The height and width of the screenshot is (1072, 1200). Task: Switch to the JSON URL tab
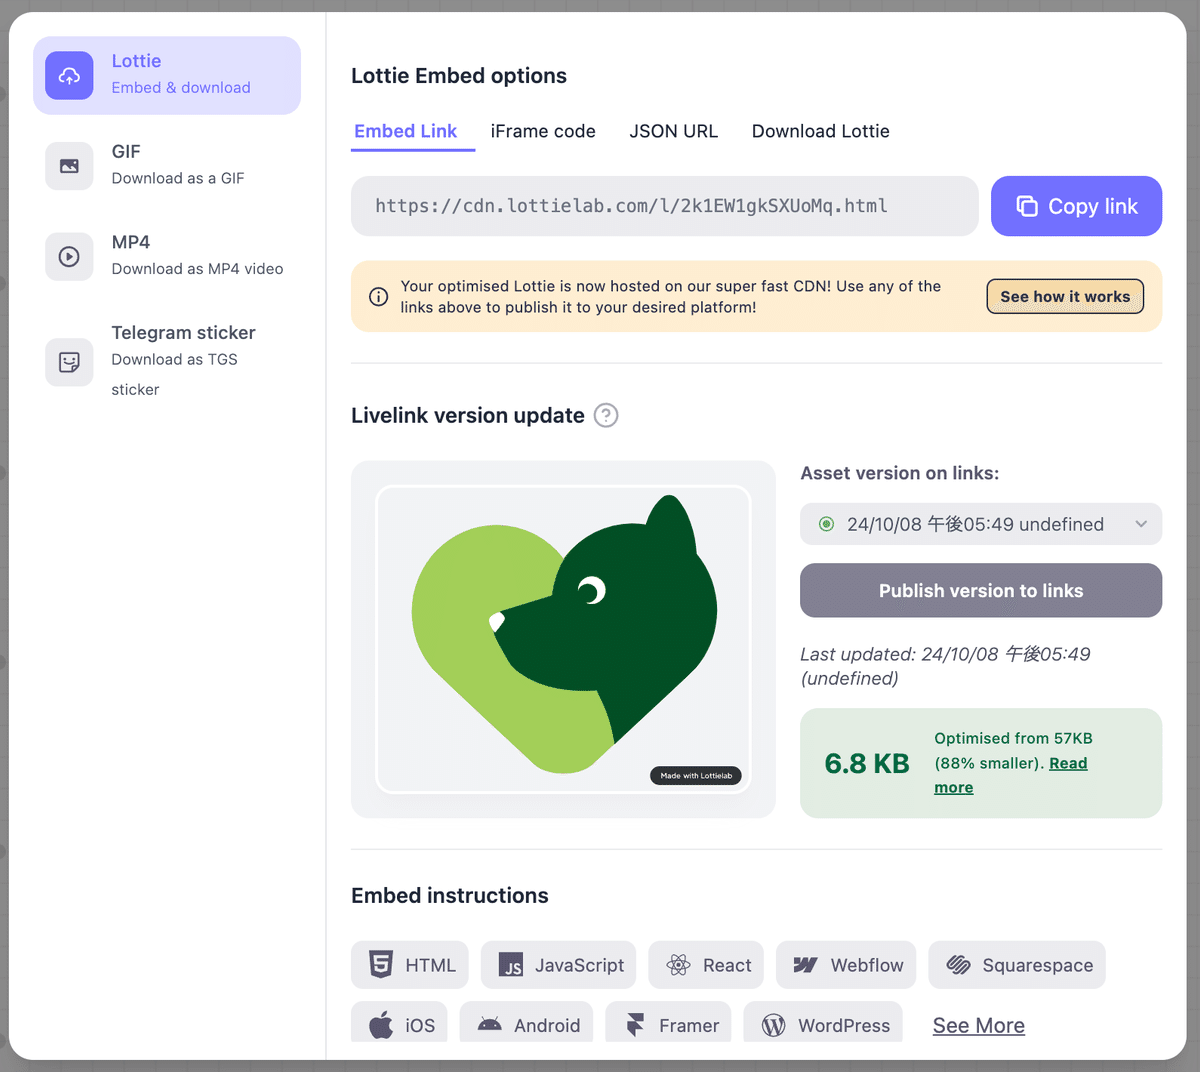673,131
